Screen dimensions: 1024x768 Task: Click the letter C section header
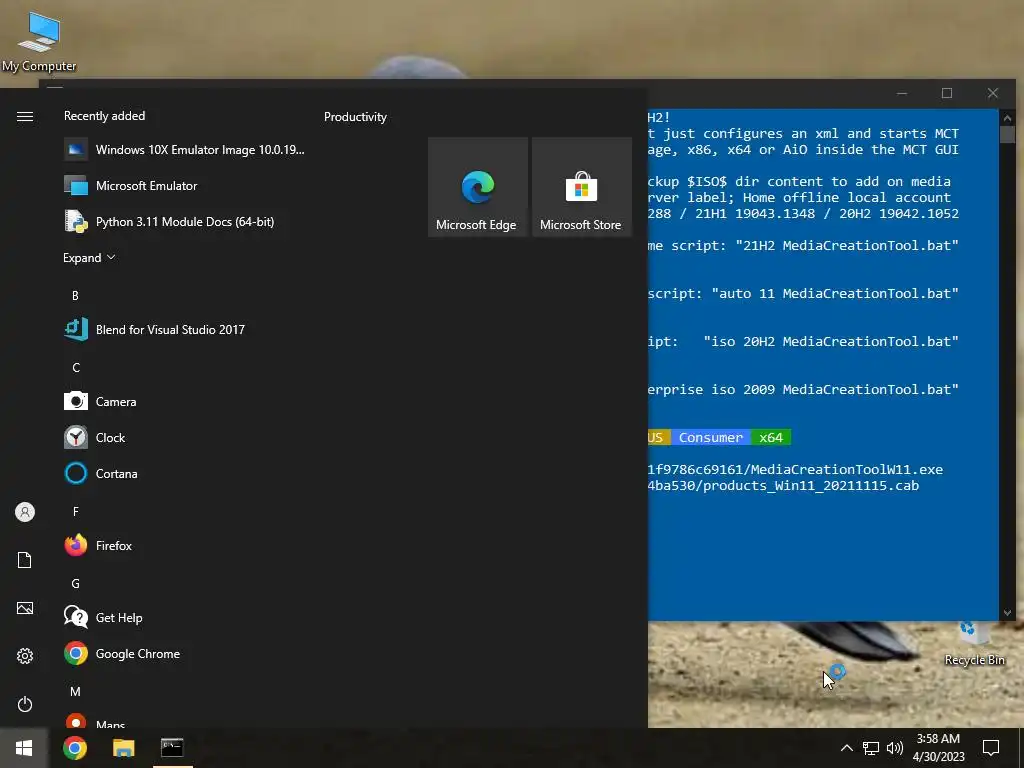point(76,368)
